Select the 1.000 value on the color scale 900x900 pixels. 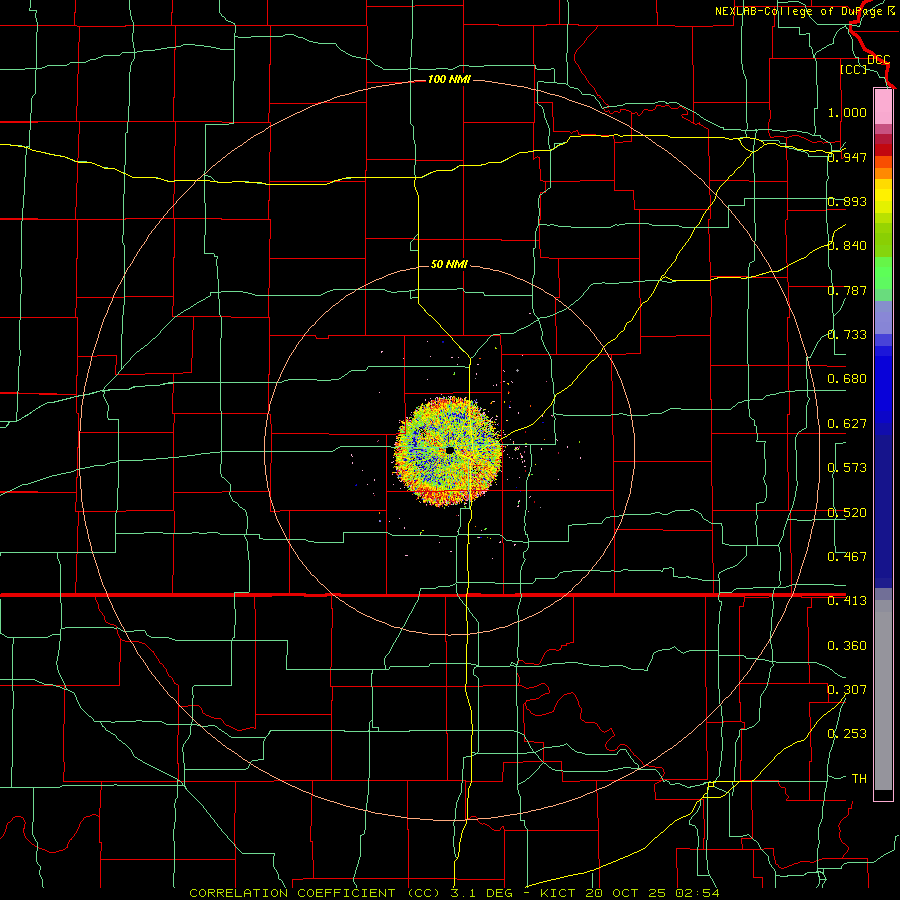(847, 112)
